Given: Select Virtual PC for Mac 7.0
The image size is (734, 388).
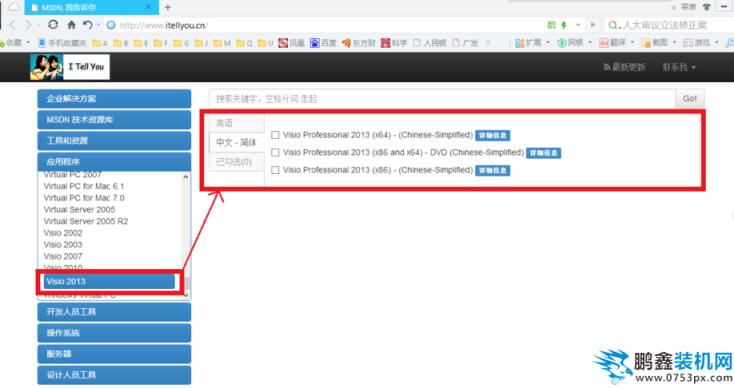Looking at the screenshot, I should 84,198.
